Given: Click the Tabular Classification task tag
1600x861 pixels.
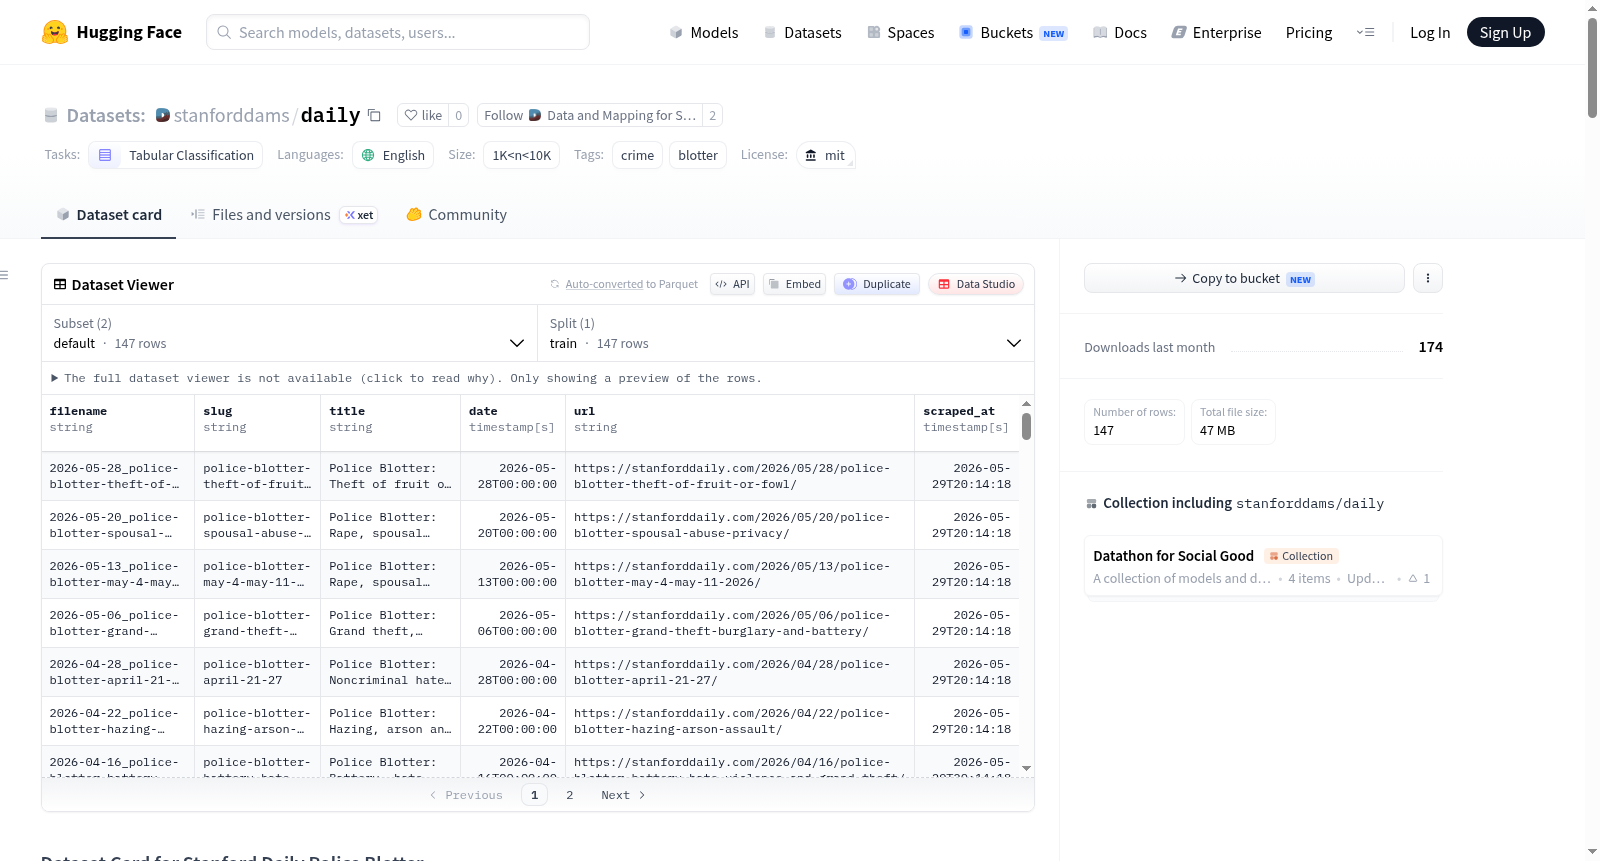Looking at the screenshot, I should 176,155.
